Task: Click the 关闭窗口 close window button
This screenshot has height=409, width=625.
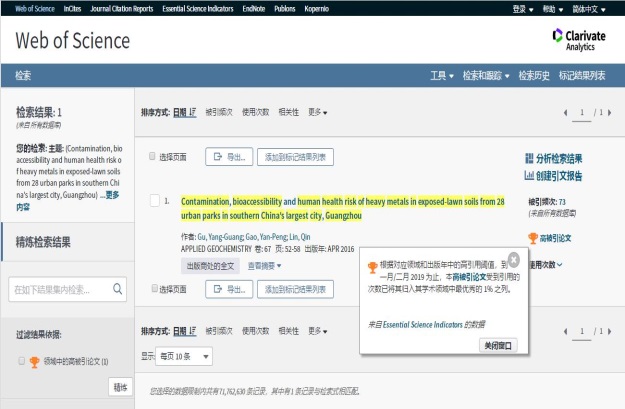Action: (x=498, y=345)
